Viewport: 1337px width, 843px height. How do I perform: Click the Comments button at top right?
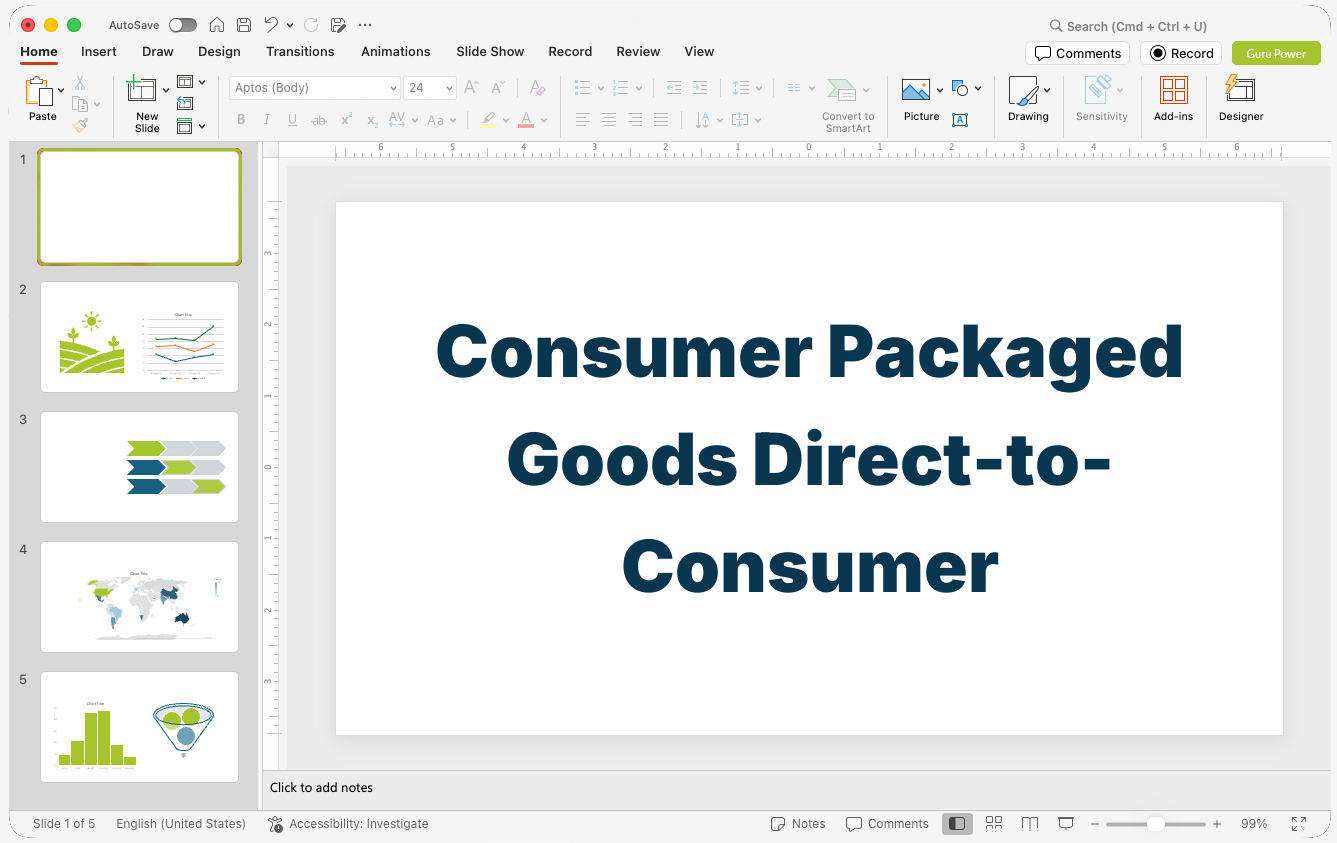click(x=1077, y=54)
